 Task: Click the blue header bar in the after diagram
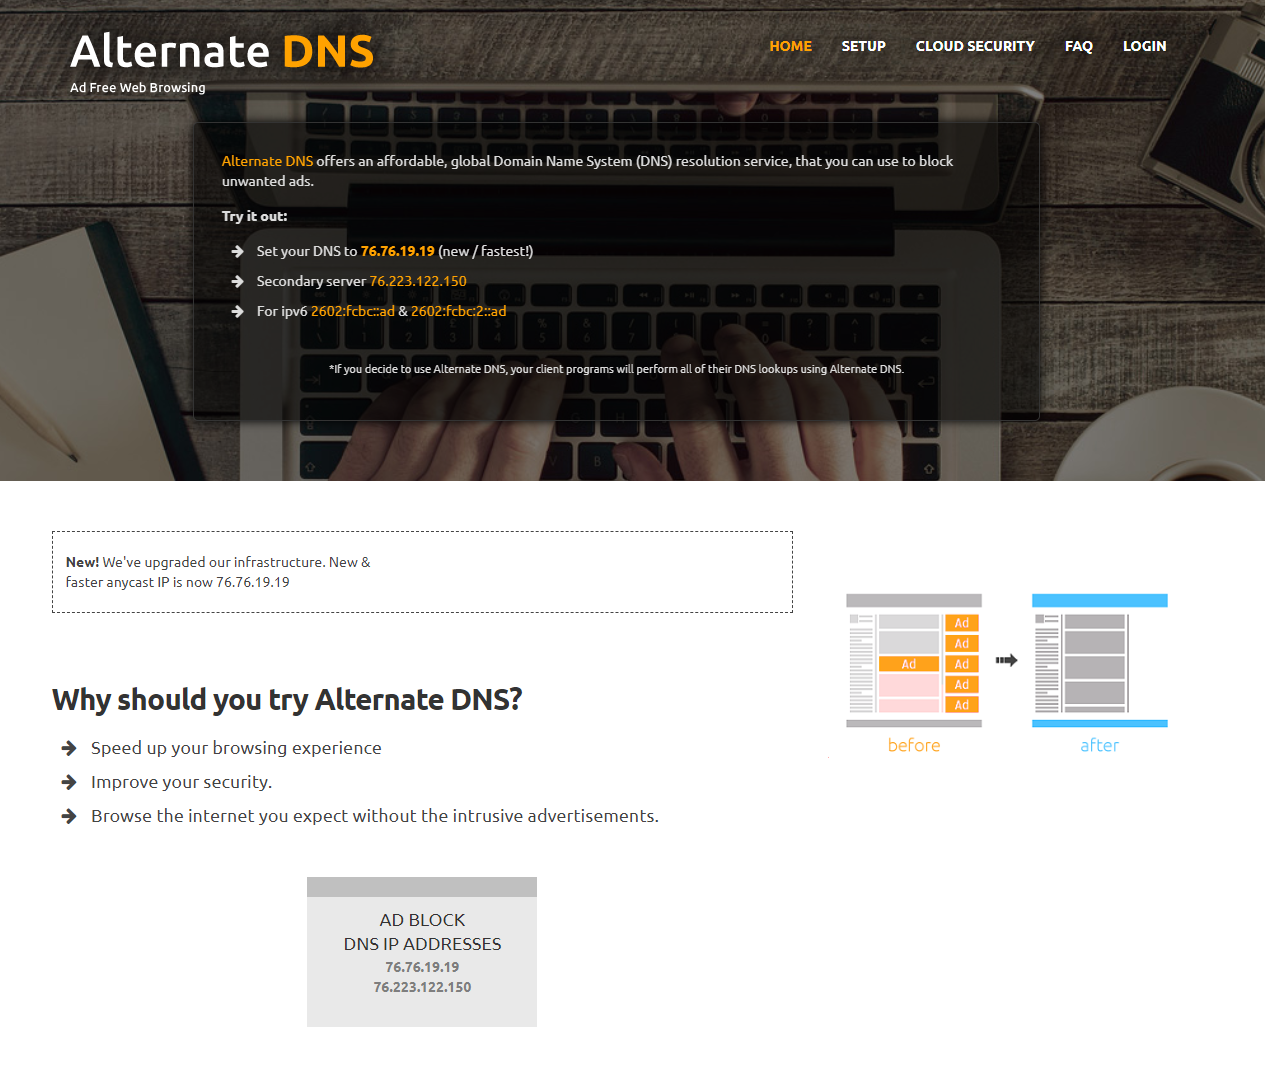1099,598
